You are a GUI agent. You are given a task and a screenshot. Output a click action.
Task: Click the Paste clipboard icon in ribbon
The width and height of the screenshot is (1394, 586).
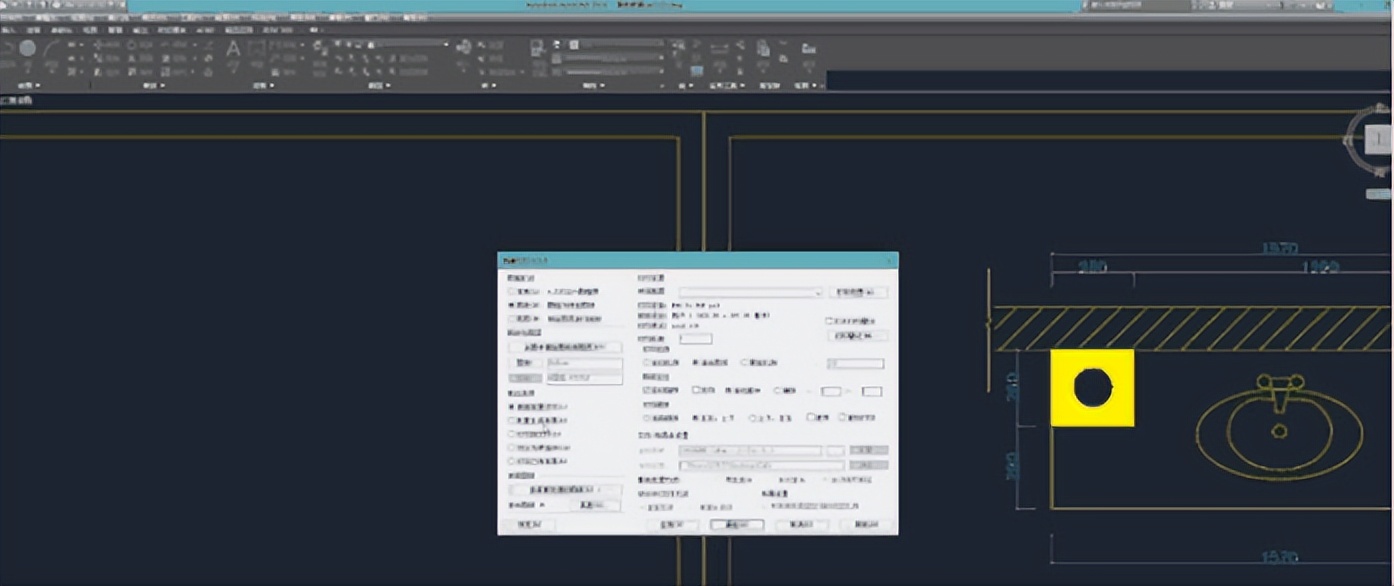[x=763, y=48]
